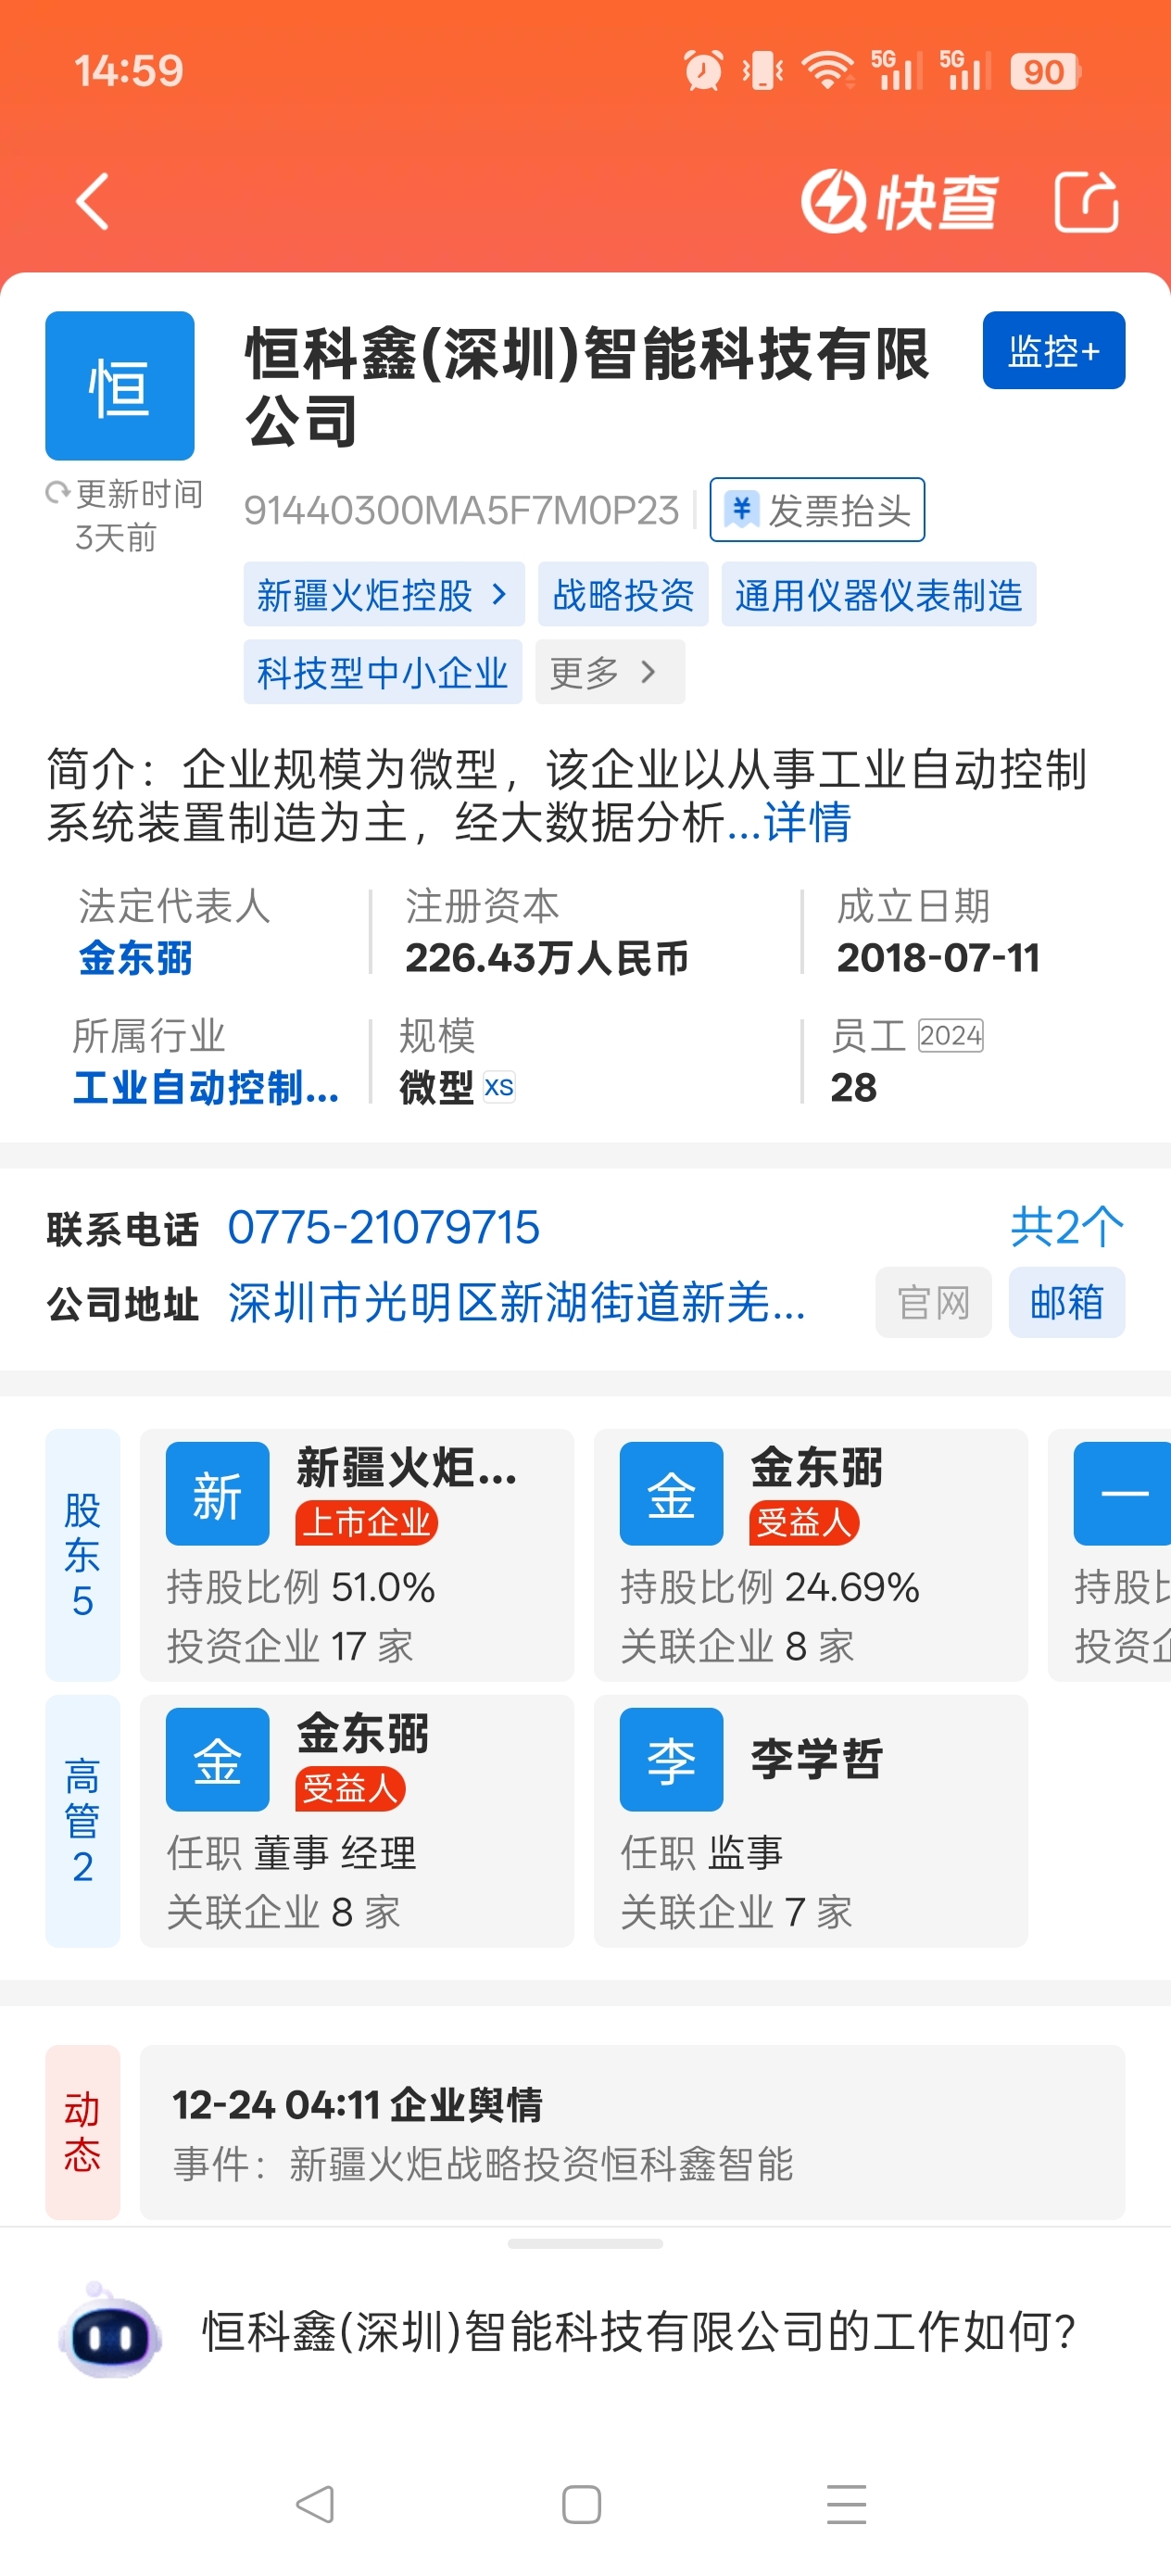1171x2576 pixels.
Task: Tap the 李 avatar icon
Action: tap(672, 1760)
